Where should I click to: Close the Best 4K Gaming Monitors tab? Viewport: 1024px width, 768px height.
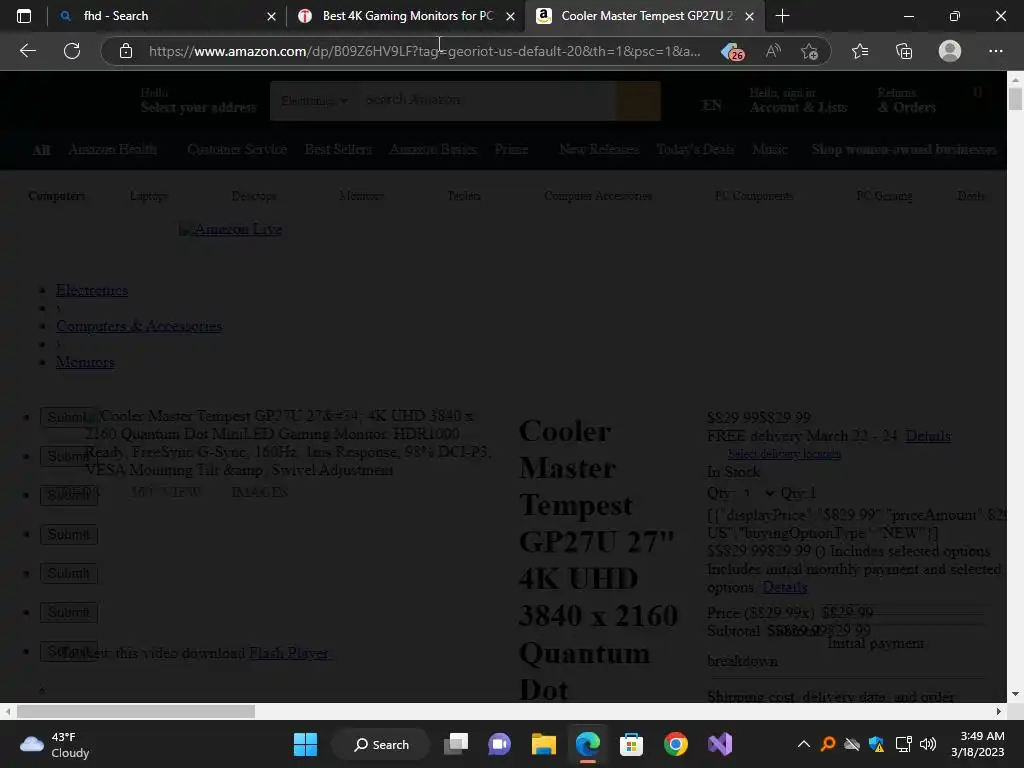click(510, 16)
